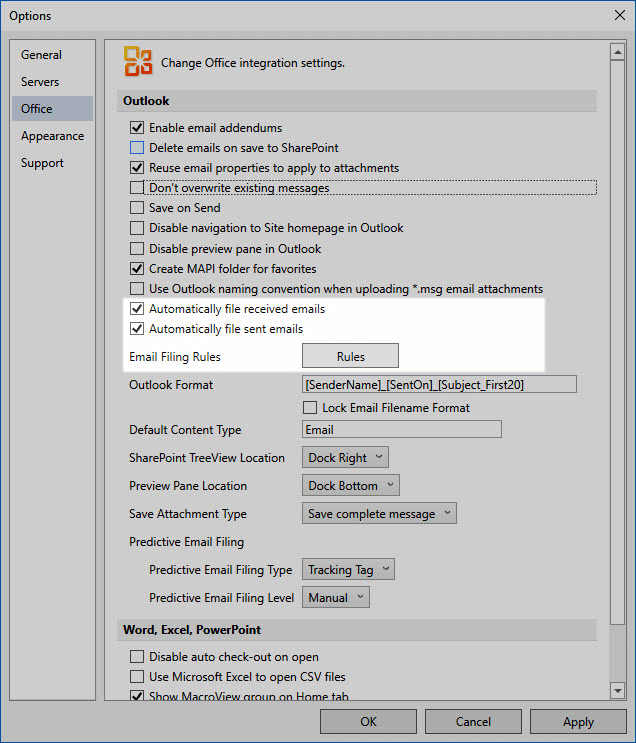
Task: Uncheck Enable email addendums
Action: click(137, 128)
